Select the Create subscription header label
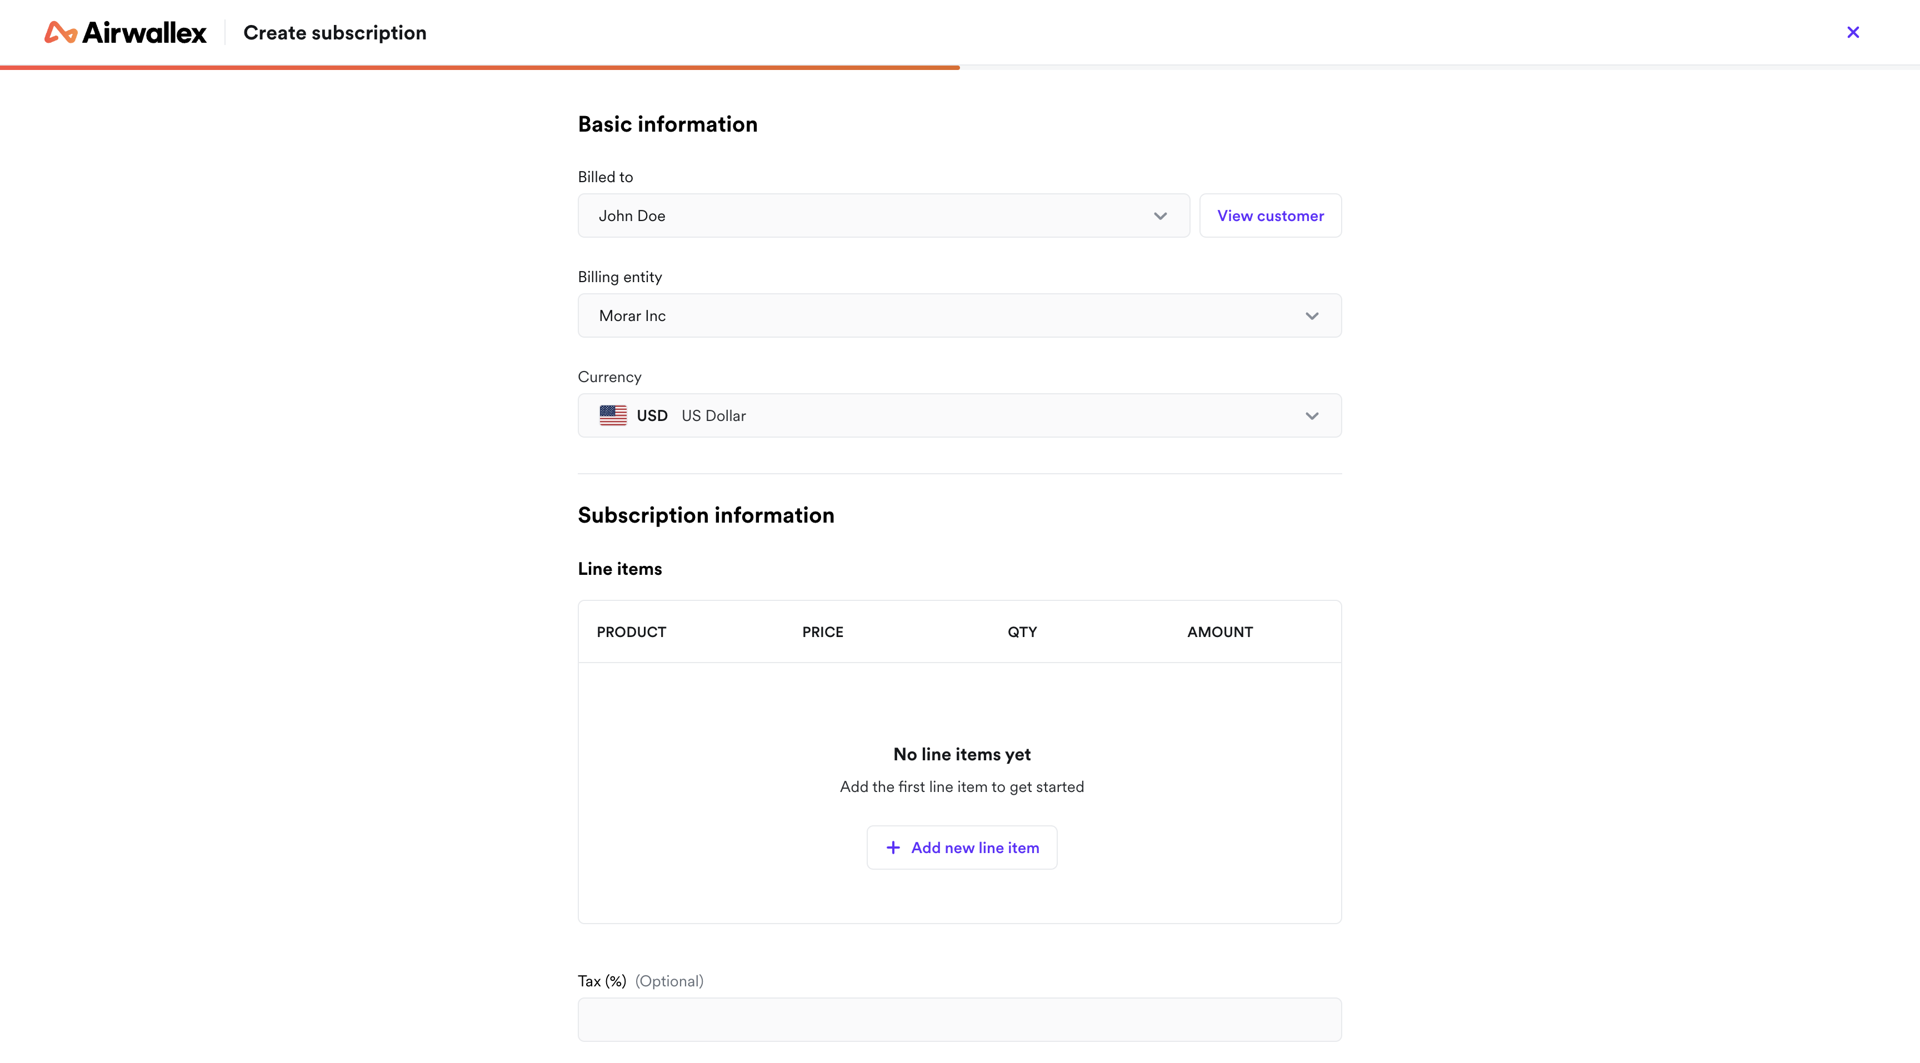 334,32
